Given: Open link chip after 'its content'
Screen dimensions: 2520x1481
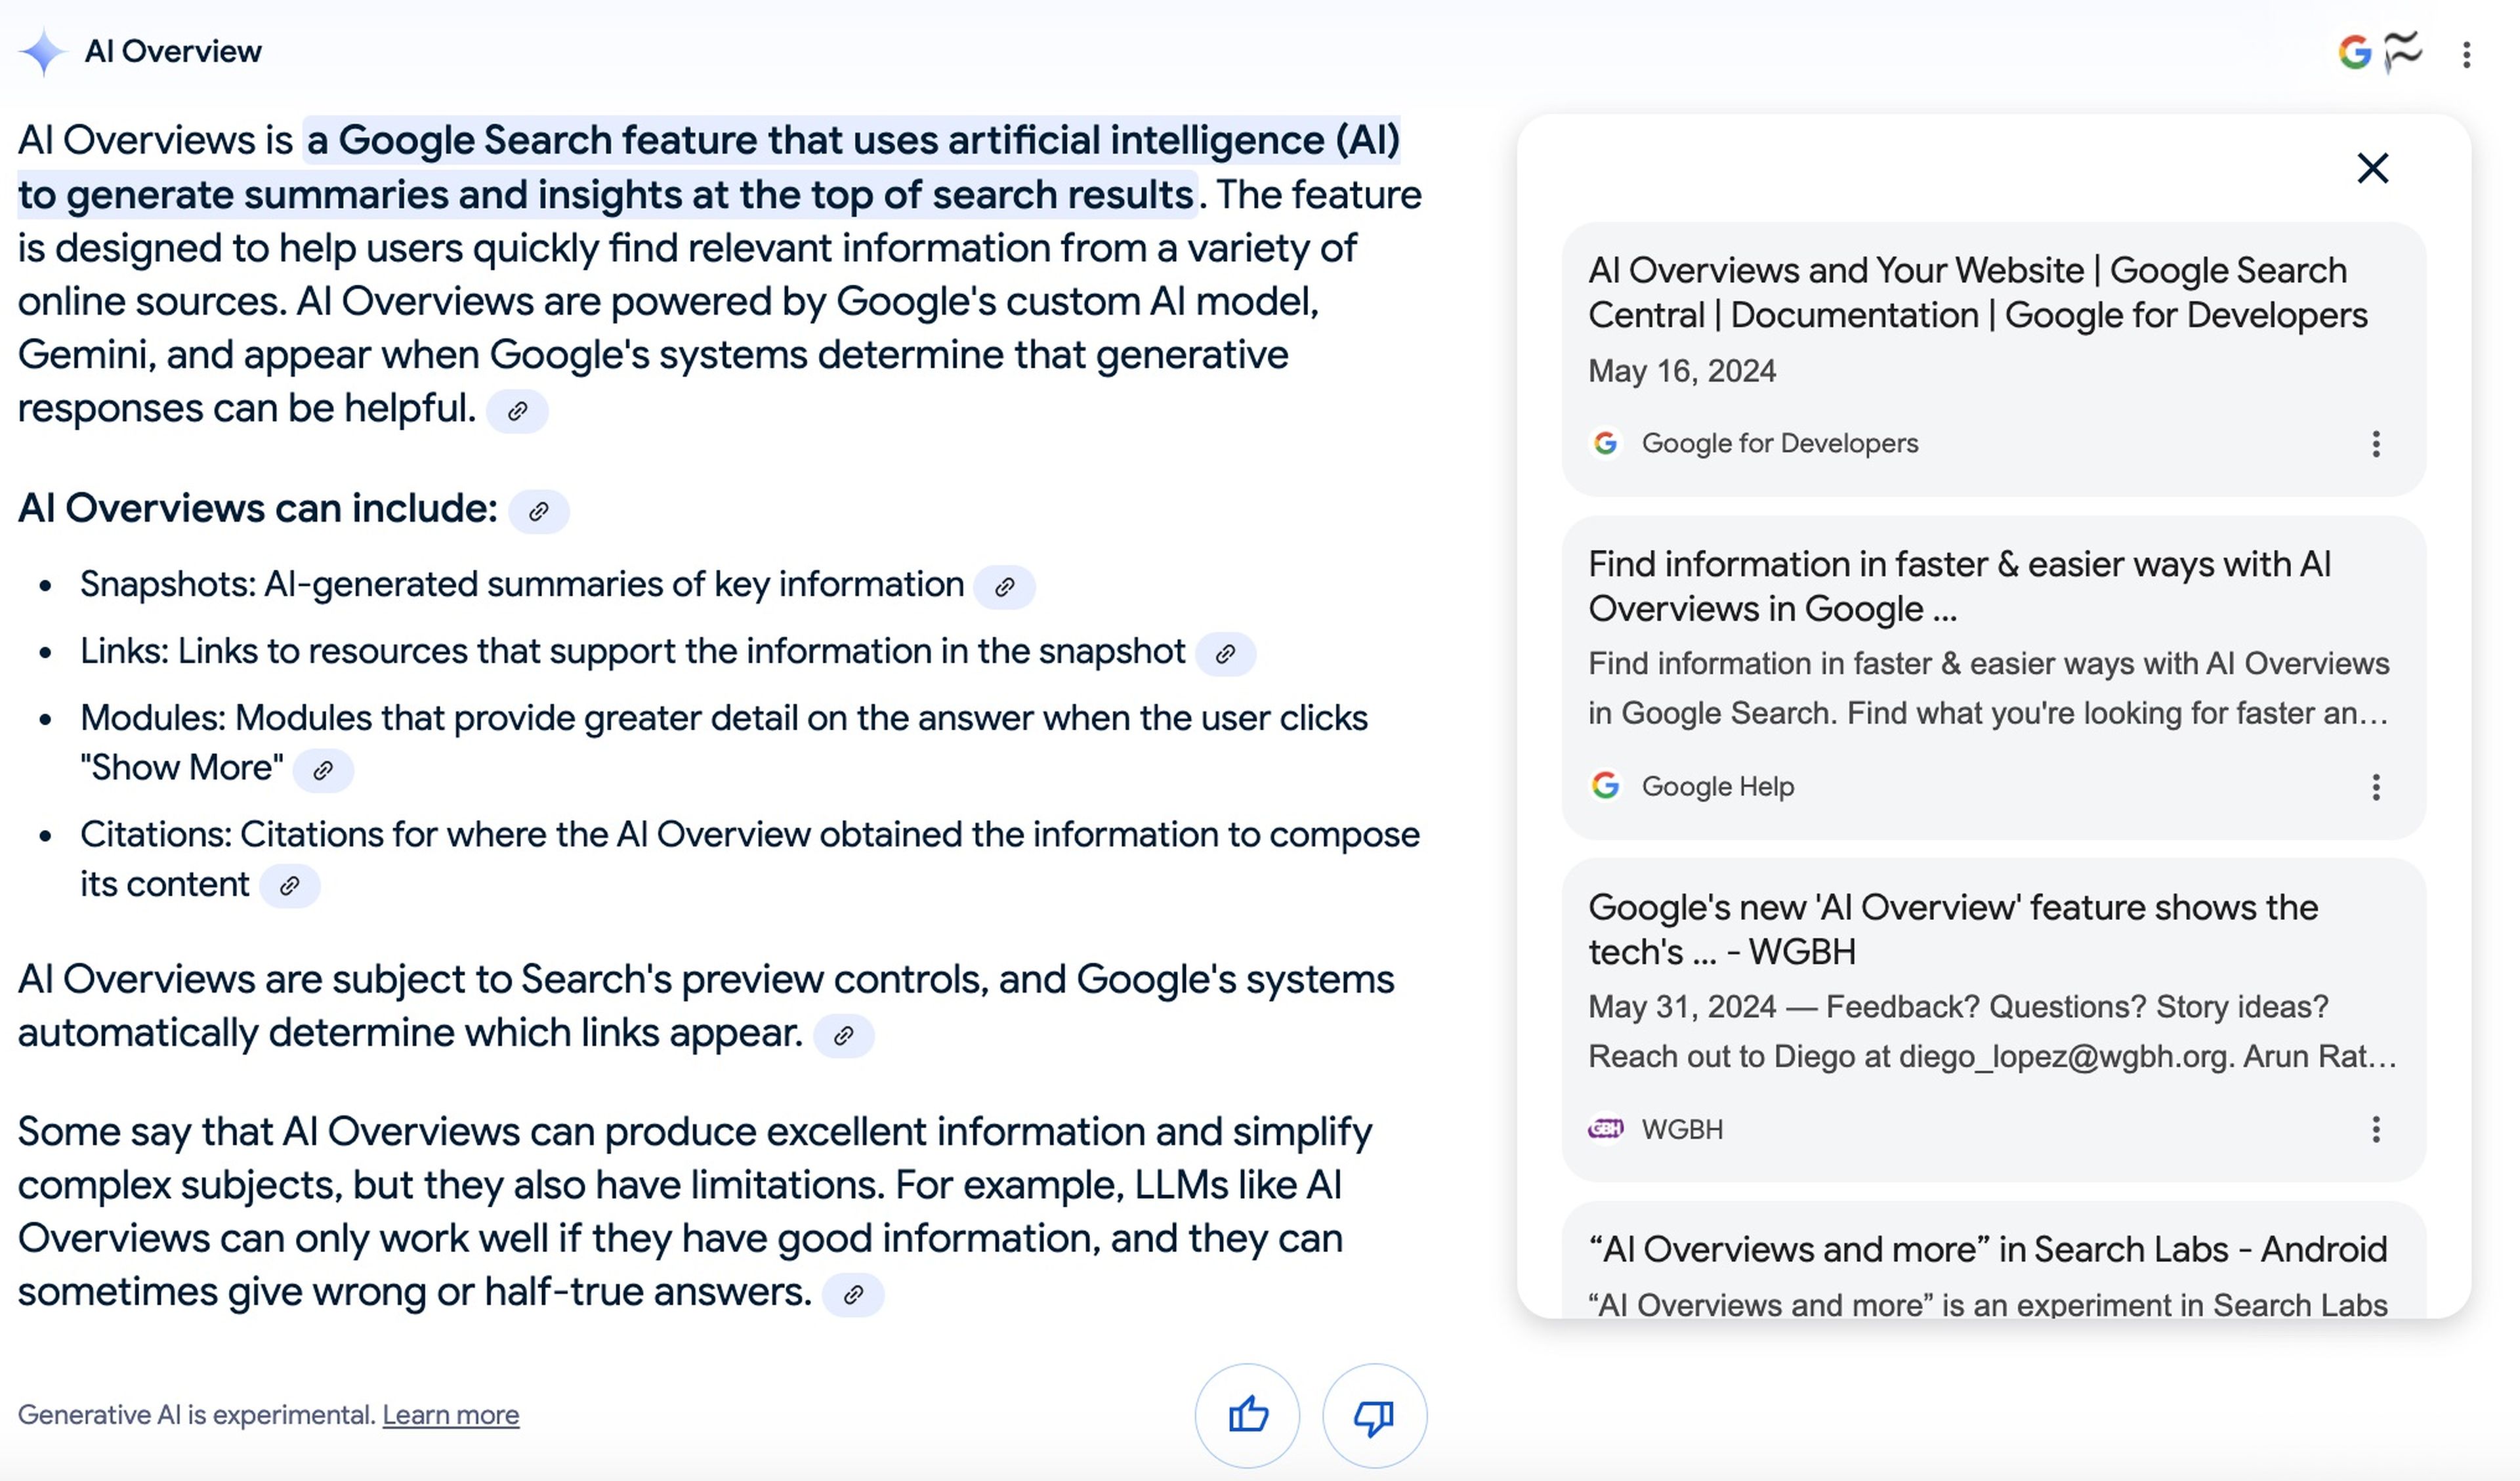Looking at the screenshot, I should 290,886.
